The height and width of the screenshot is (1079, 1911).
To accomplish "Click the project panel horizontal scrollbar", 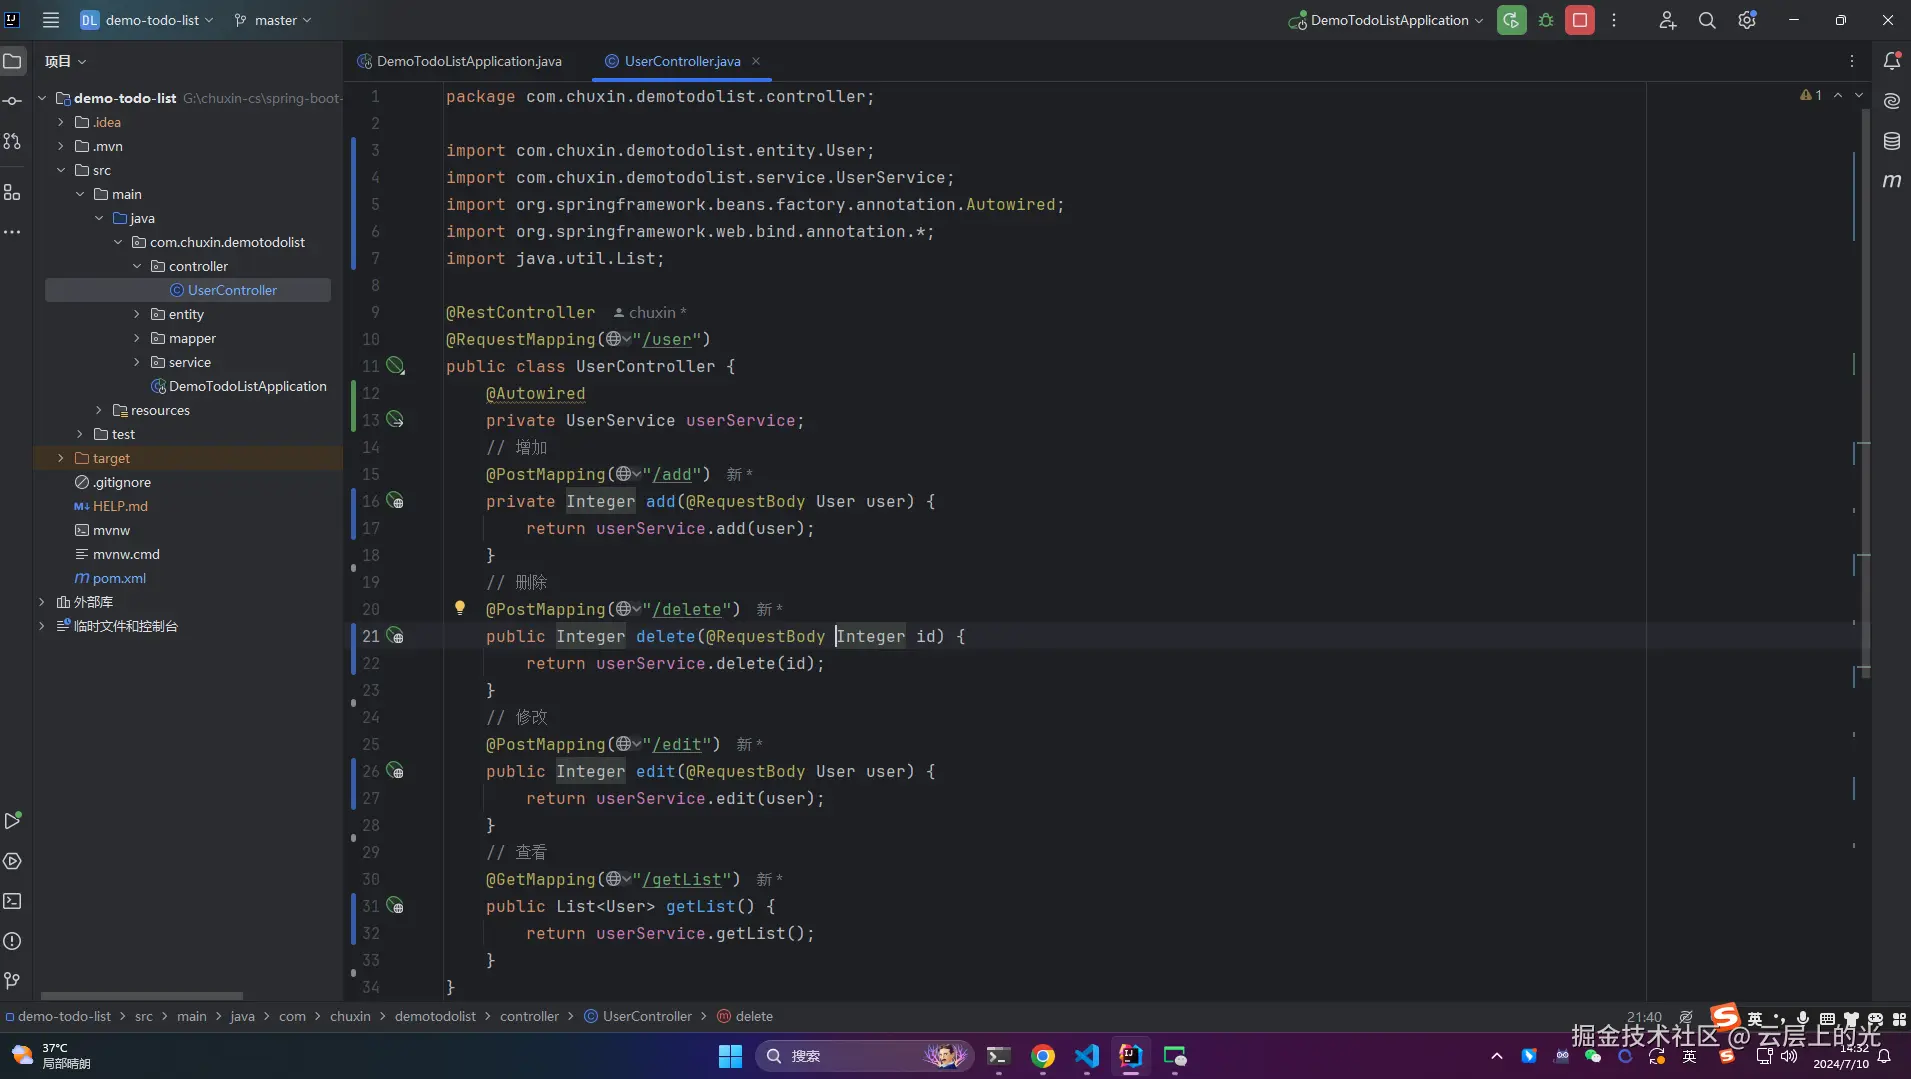I will [x=141, y=996].
